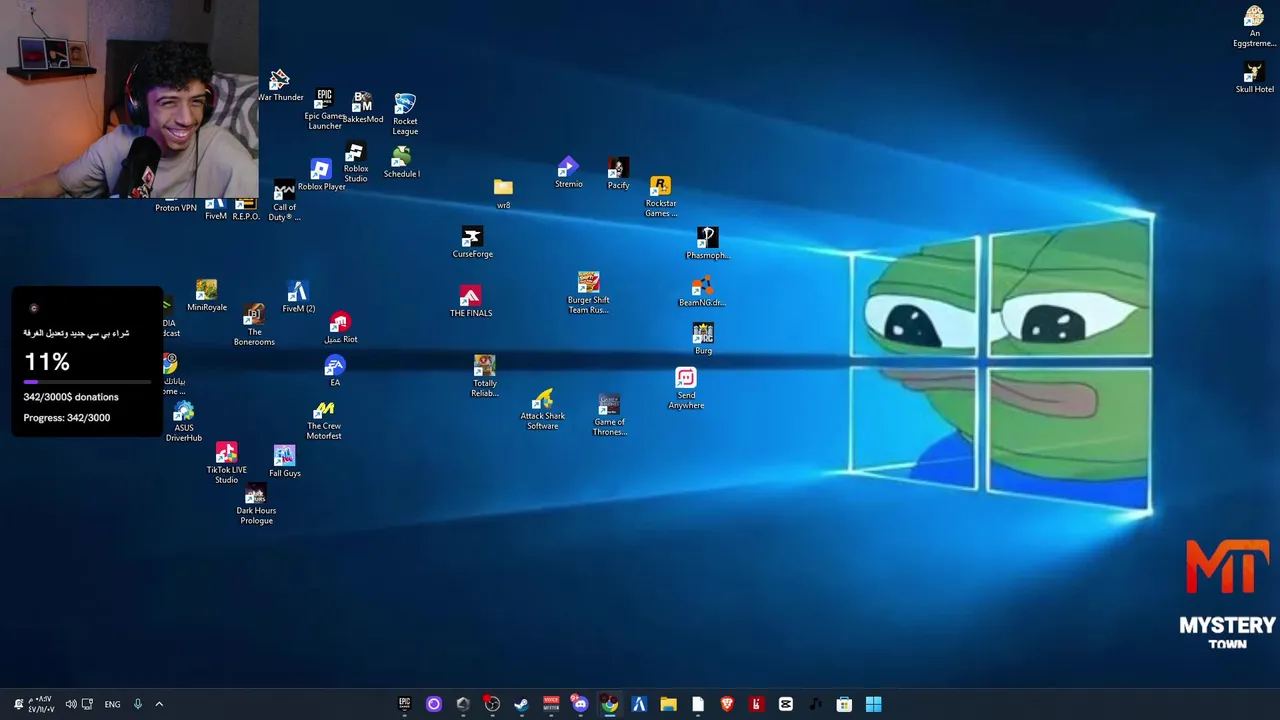Viewport: 1280px width, 720px height.
Task: Click the donation goal progress bar
Action: [87, 382]
